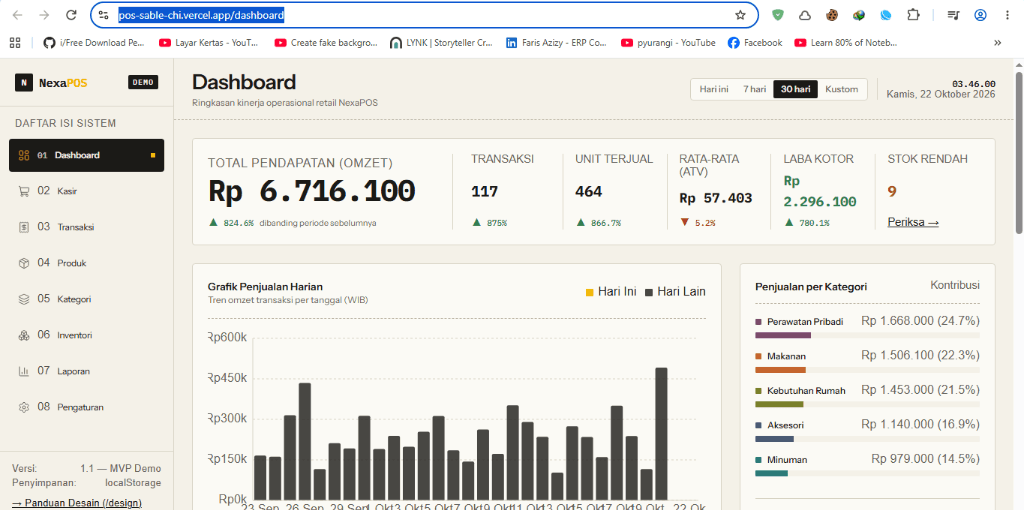
Task: Open the Panduan Desain link
Action: coord(77,503)
